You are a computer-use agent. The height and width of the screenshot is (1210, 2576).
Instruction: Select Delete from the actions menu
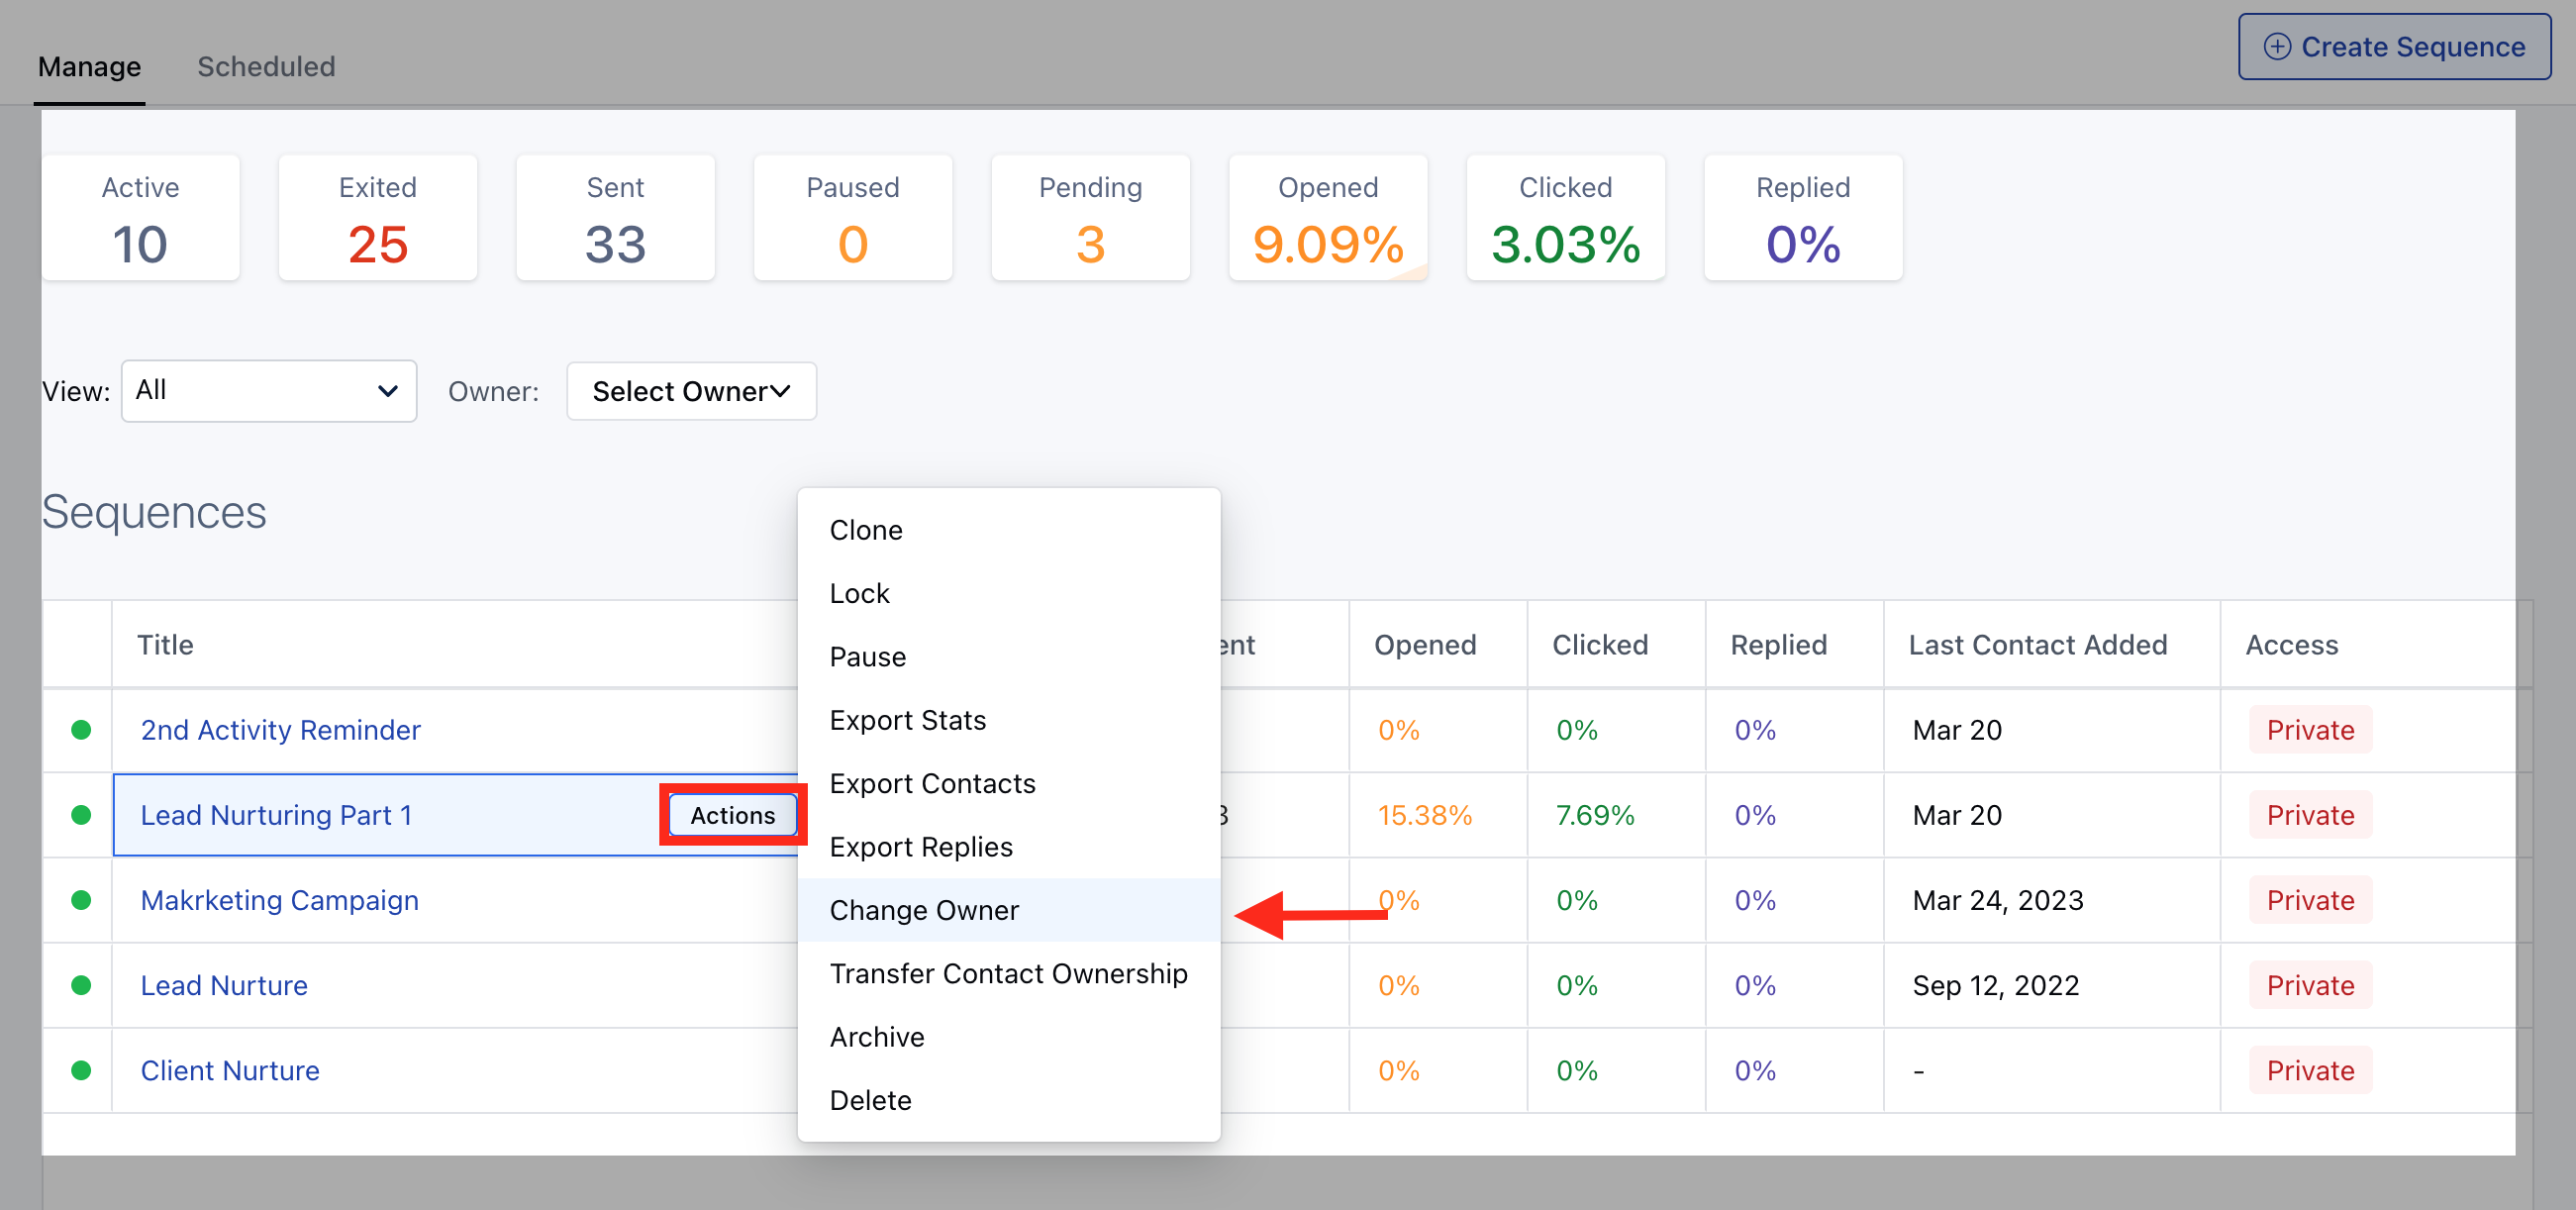point(1008,1100)
